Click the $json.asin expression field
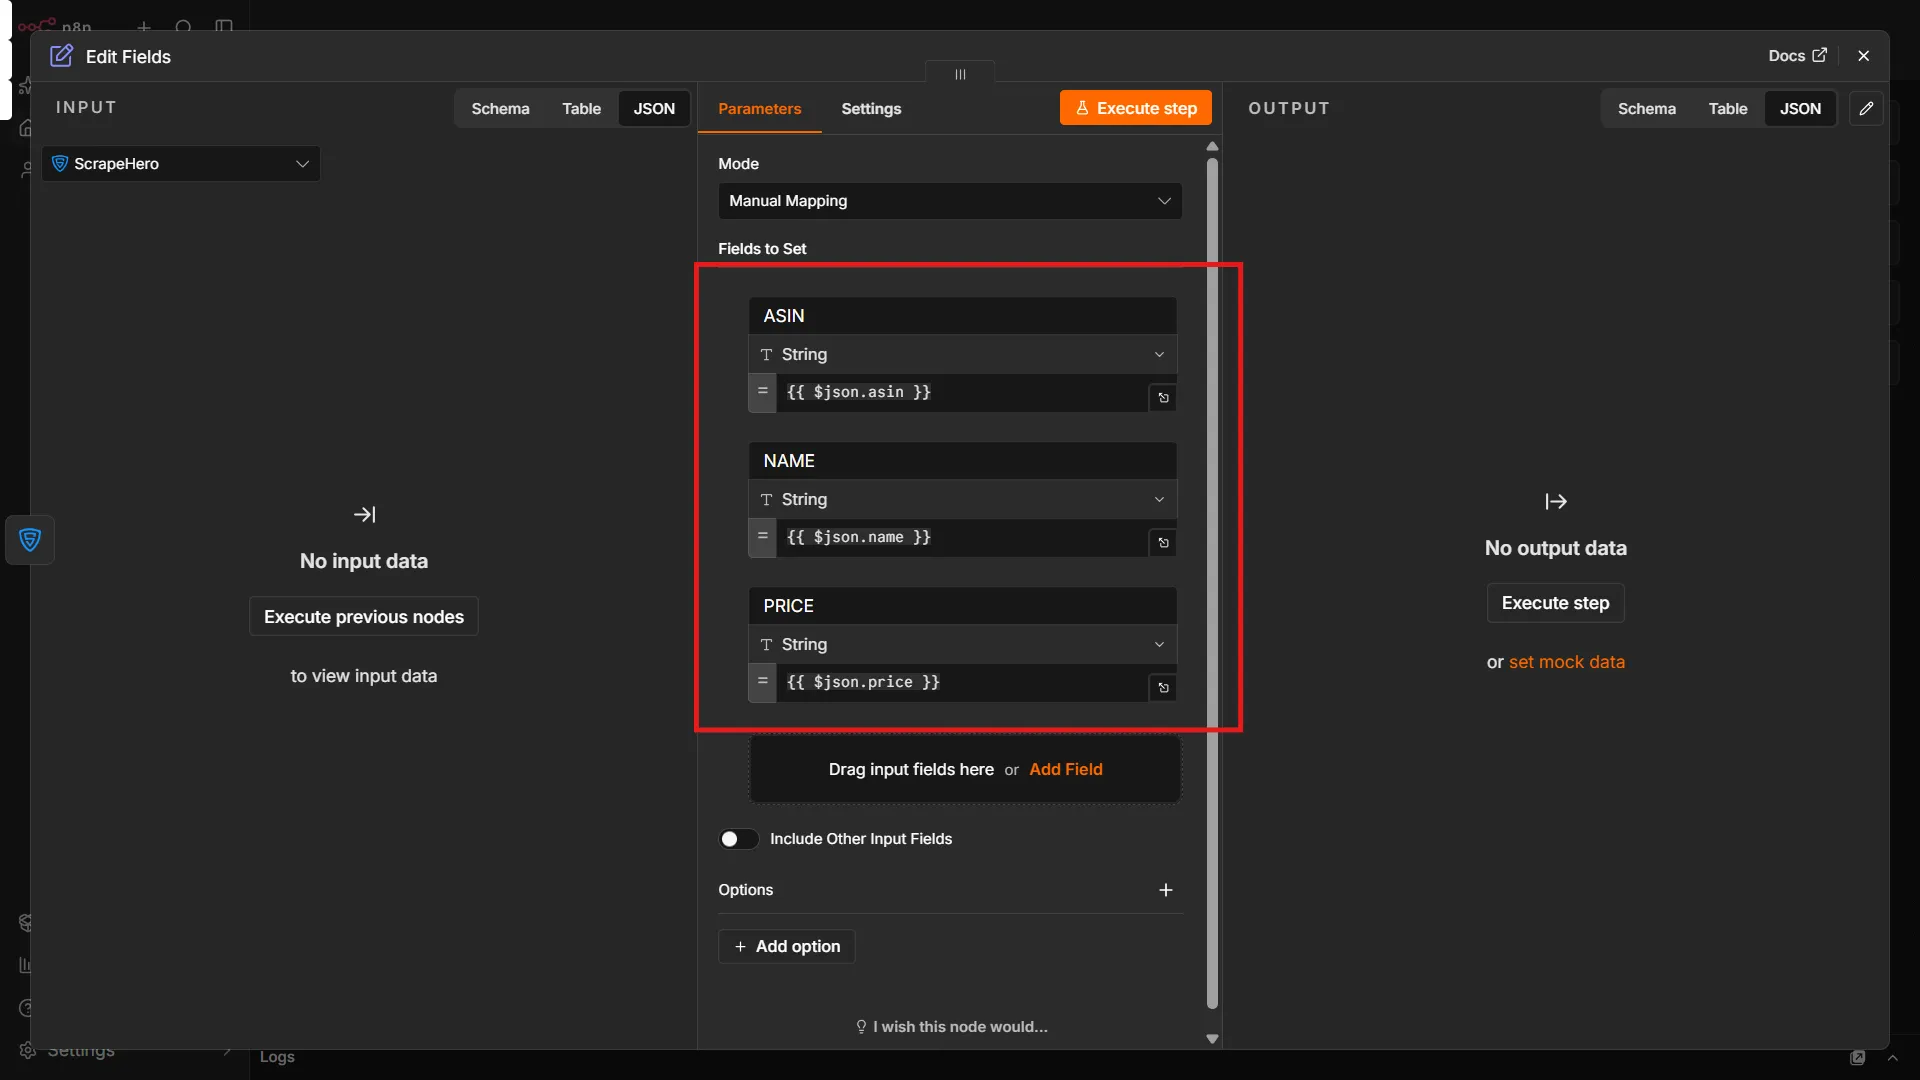Image resolution: width=1920 pixels, height=1080 pixels. 962,392
